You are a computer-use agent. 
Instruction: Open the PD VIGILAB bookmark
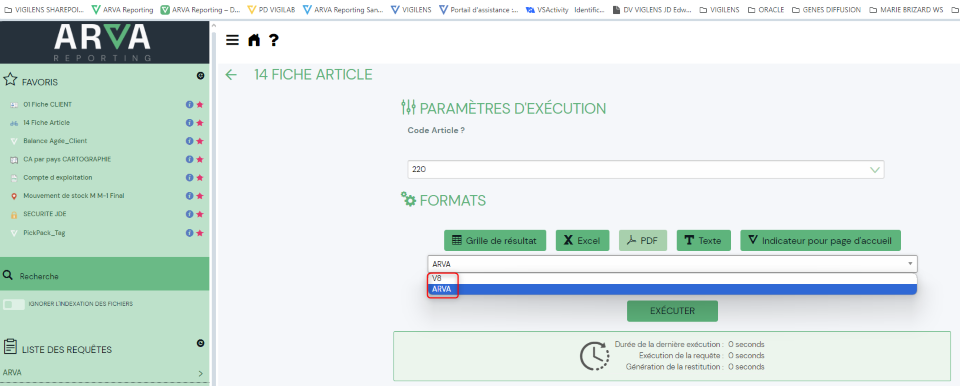(272, 10)
